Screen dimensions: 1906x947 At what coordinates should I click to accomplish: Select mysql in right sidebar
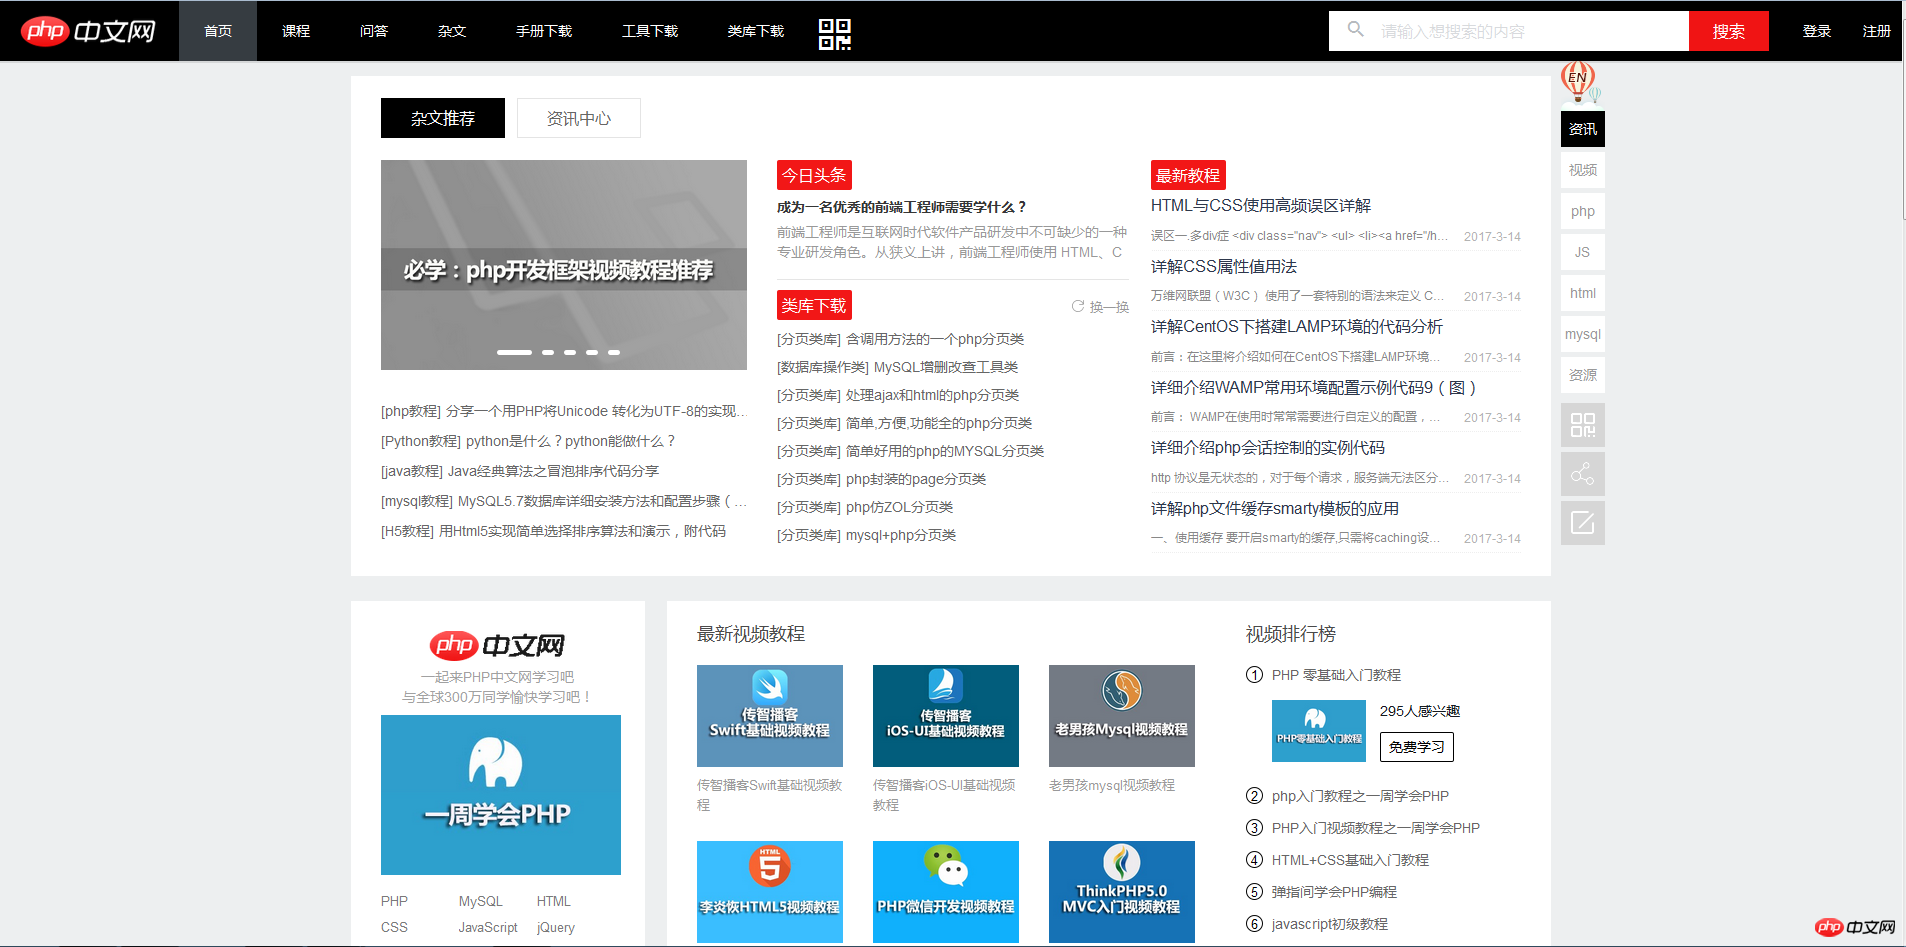1583,334
